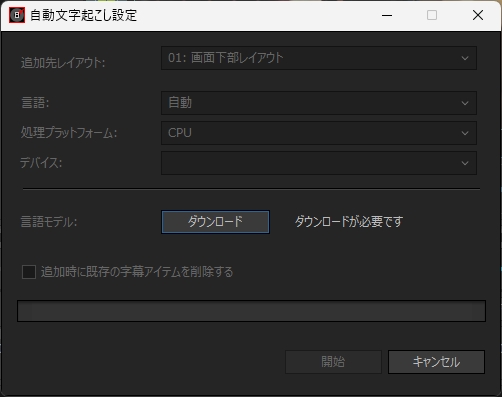Screen dimensions: 502x397
Task: Click the 処理プラットフォーム label
Action: point(69,133)
